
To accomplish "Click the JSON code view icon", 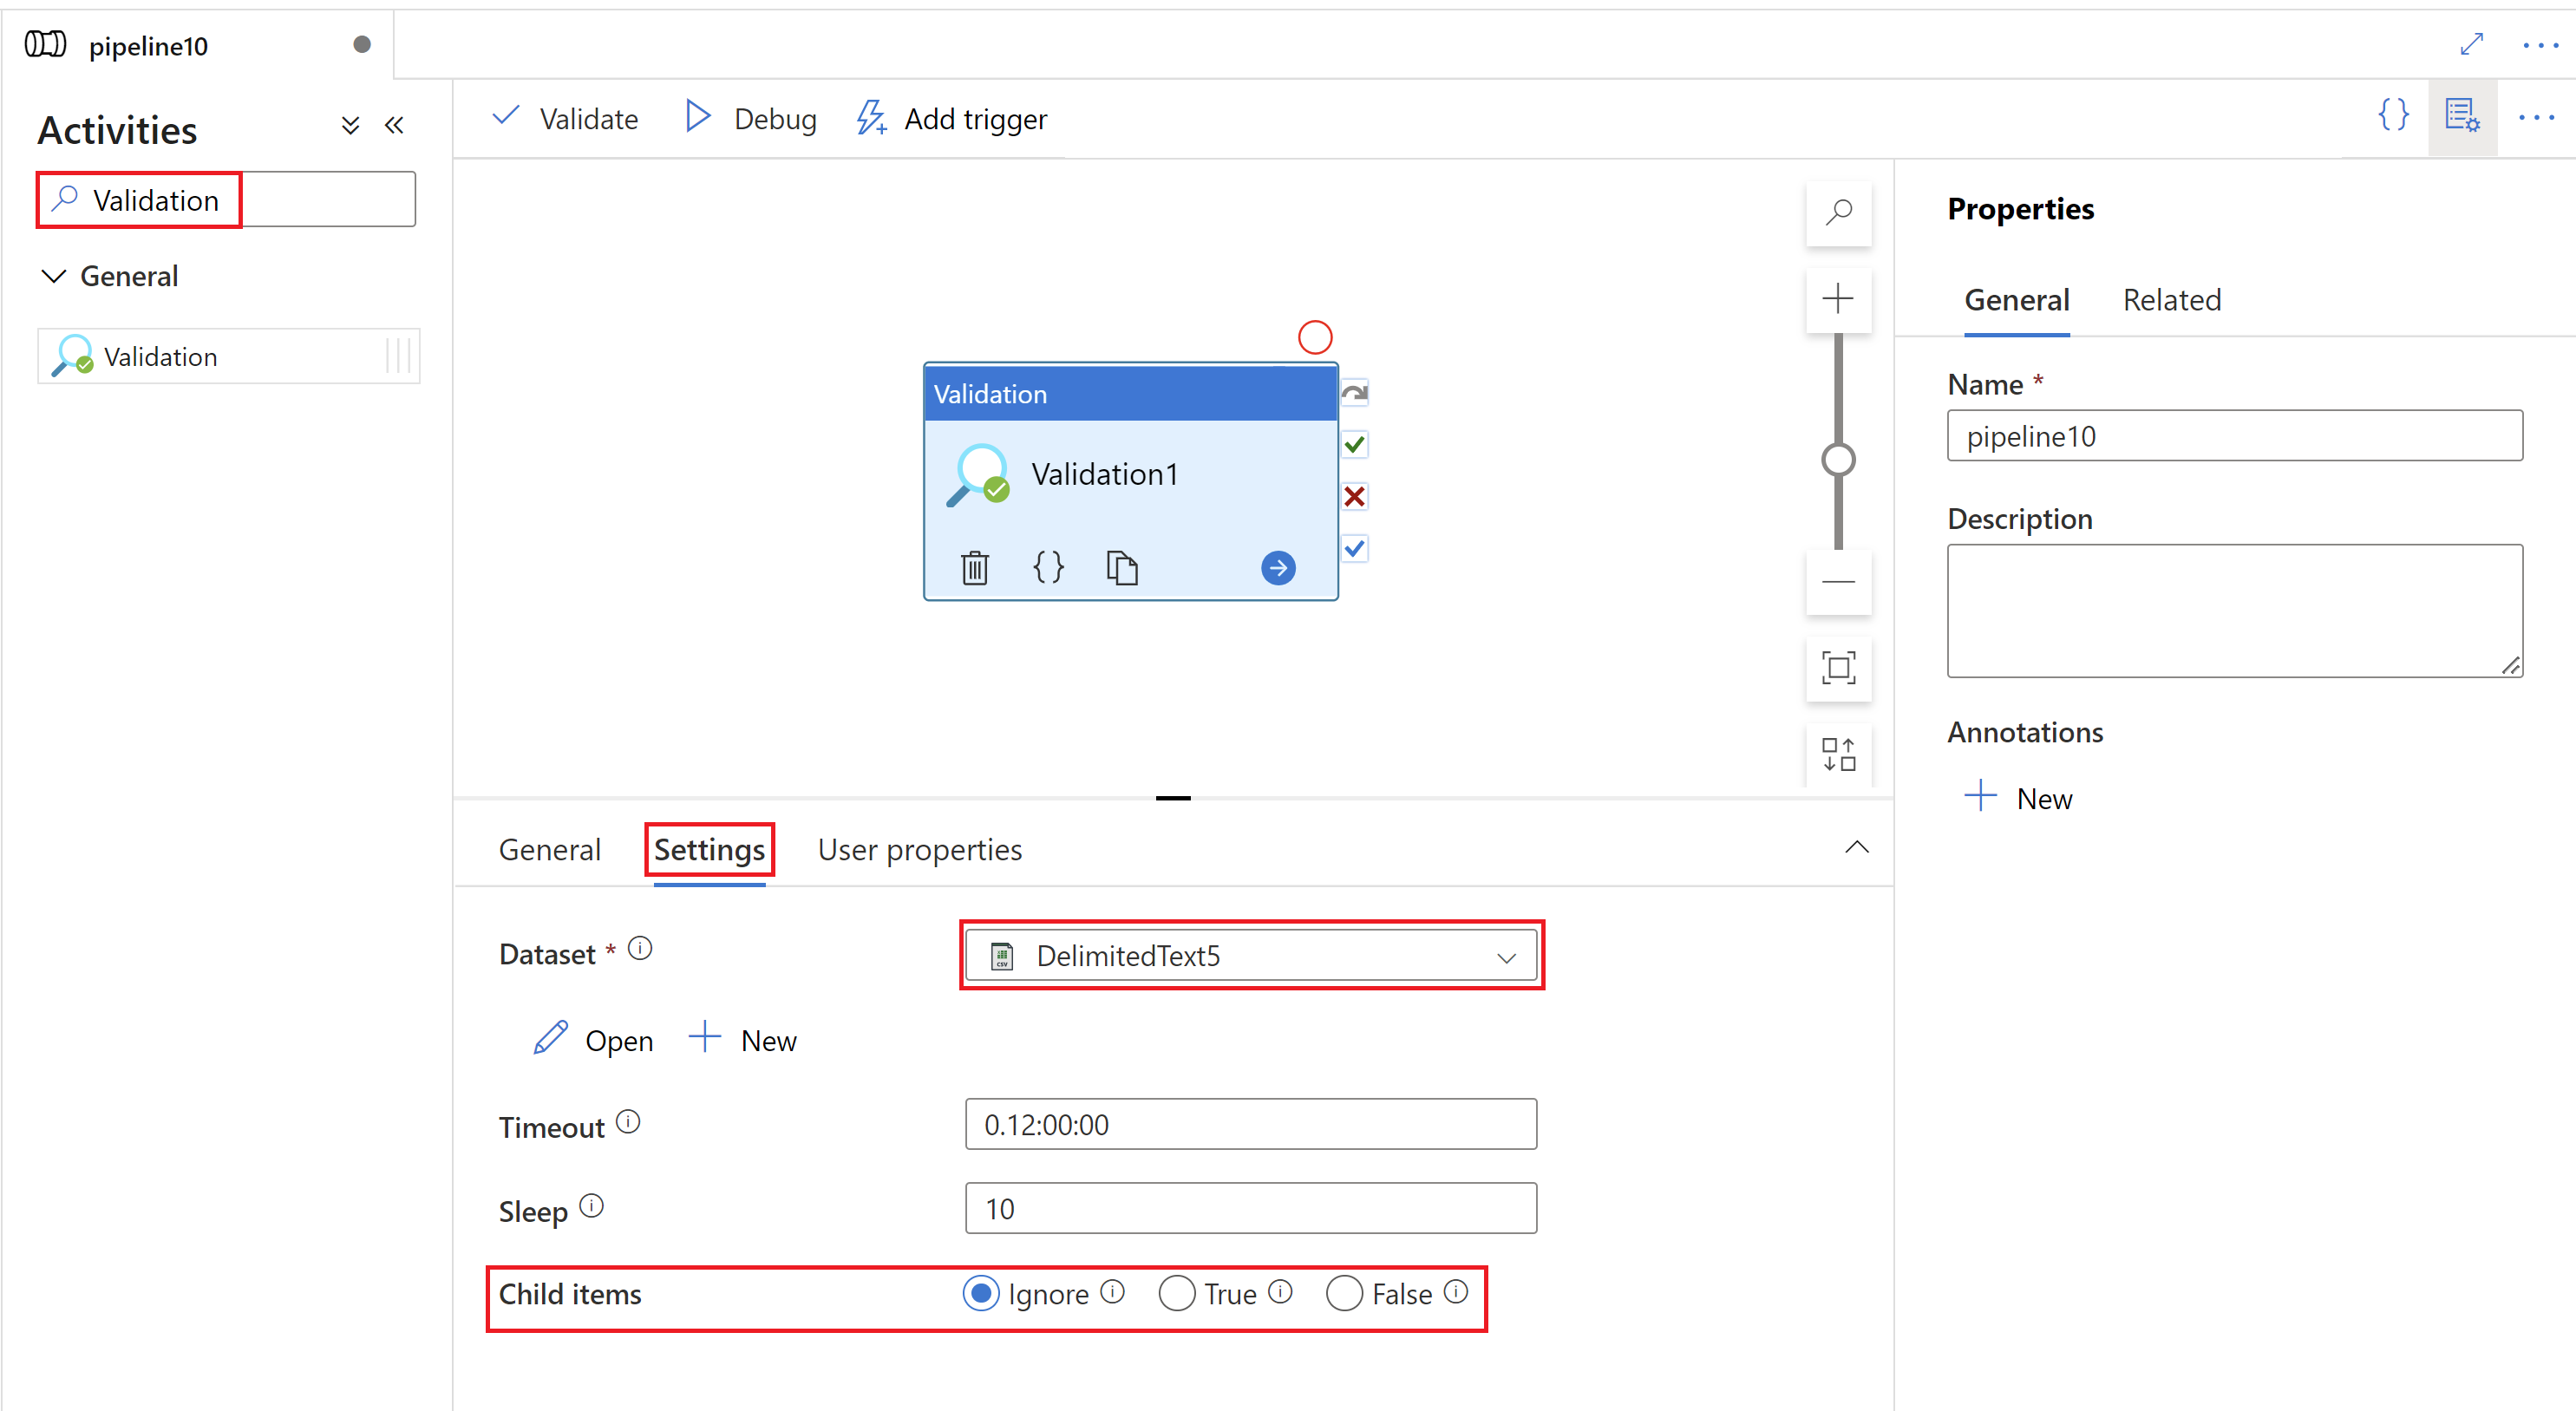I will [2394, 120].
